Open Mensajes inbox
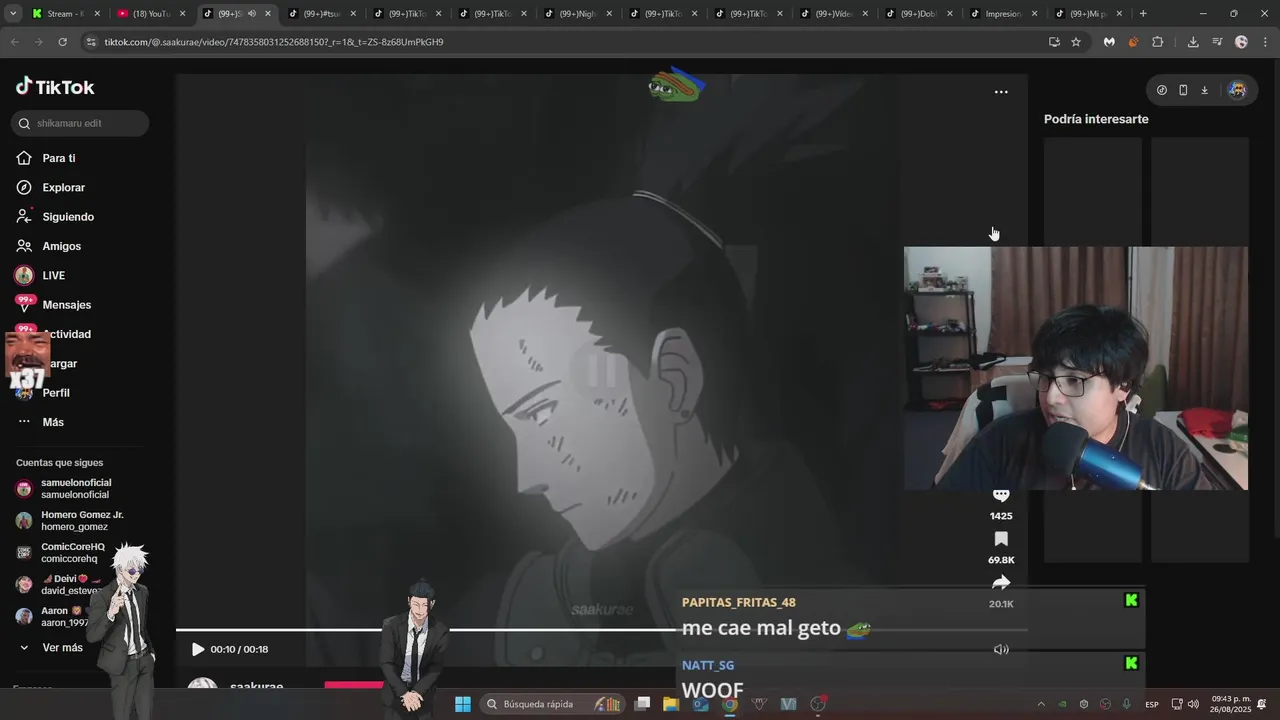 (x=66, y=305)
